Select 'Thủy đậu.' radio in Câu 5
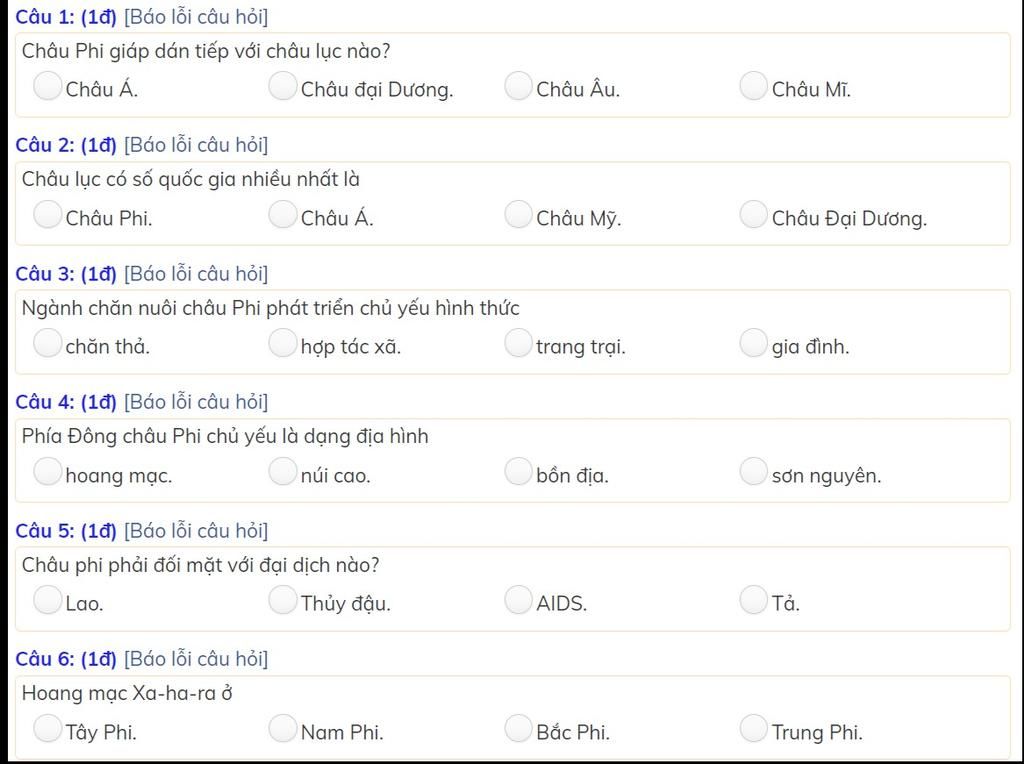The width and height of the screenshot is (1024, 764). pos(283,599)
